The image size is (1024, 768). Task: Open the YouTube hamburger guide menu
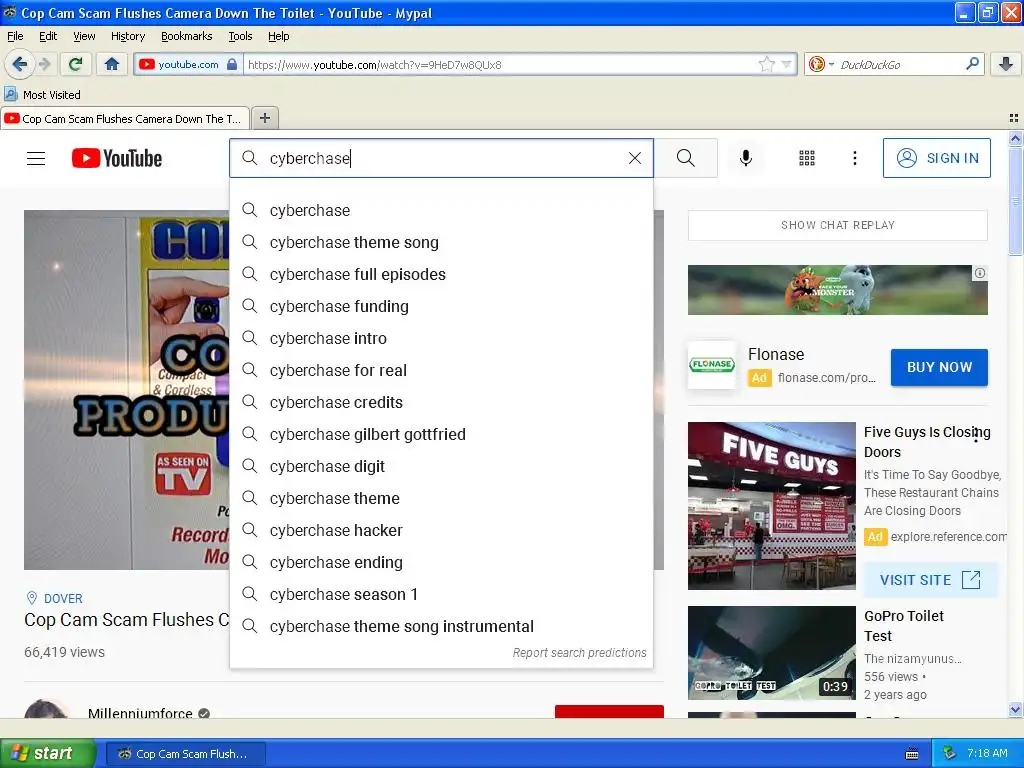[36, 158]
